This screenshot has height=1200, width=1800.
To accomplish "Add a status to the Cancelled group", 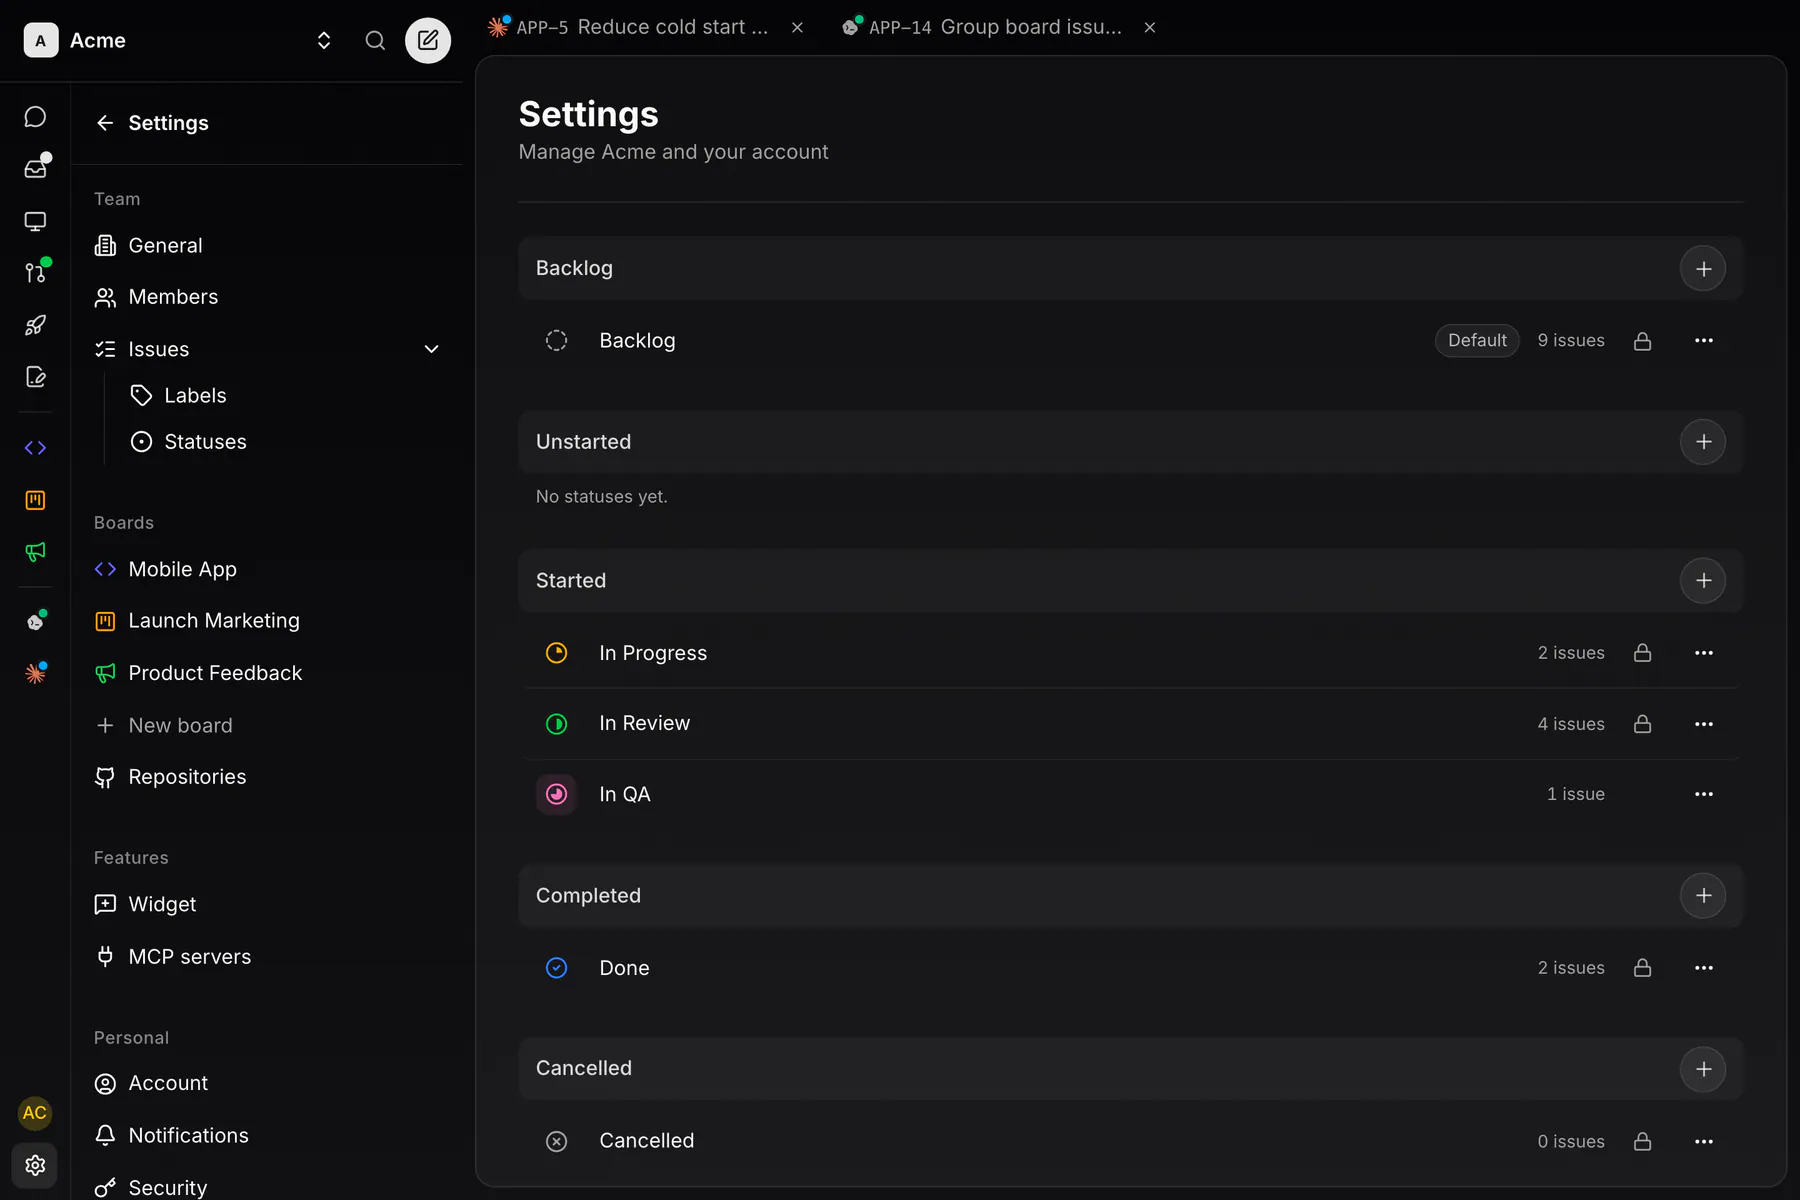I will point(1703,1069).
